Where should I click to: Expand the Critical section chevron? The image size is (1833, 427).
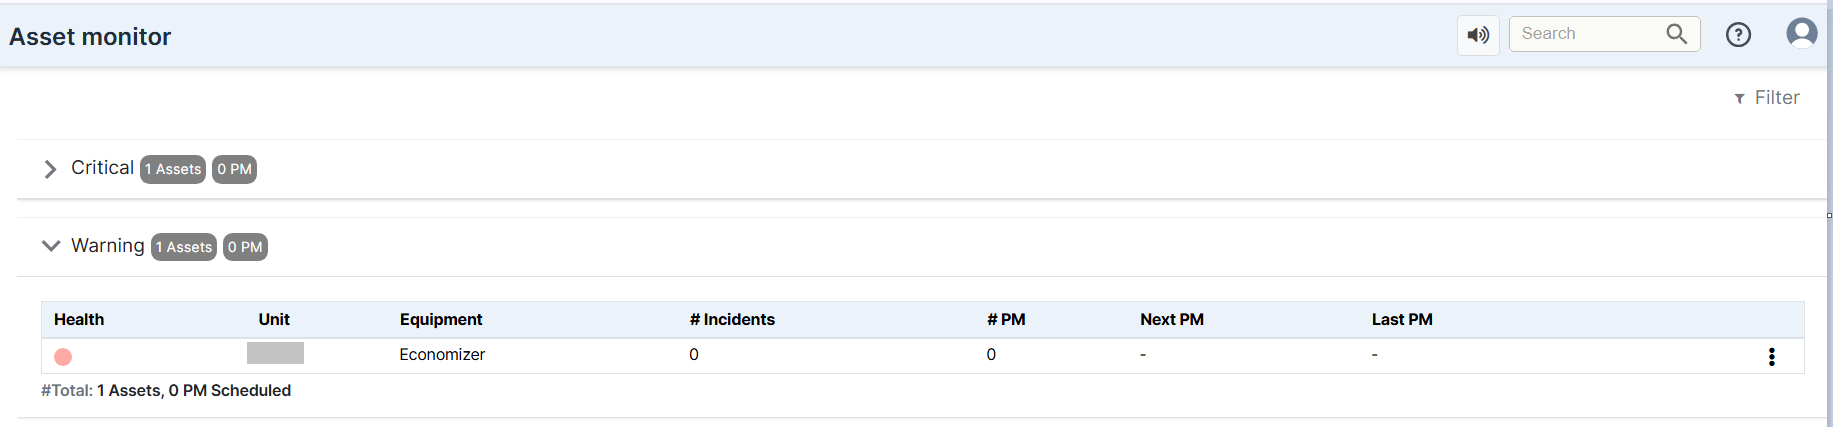50,169
